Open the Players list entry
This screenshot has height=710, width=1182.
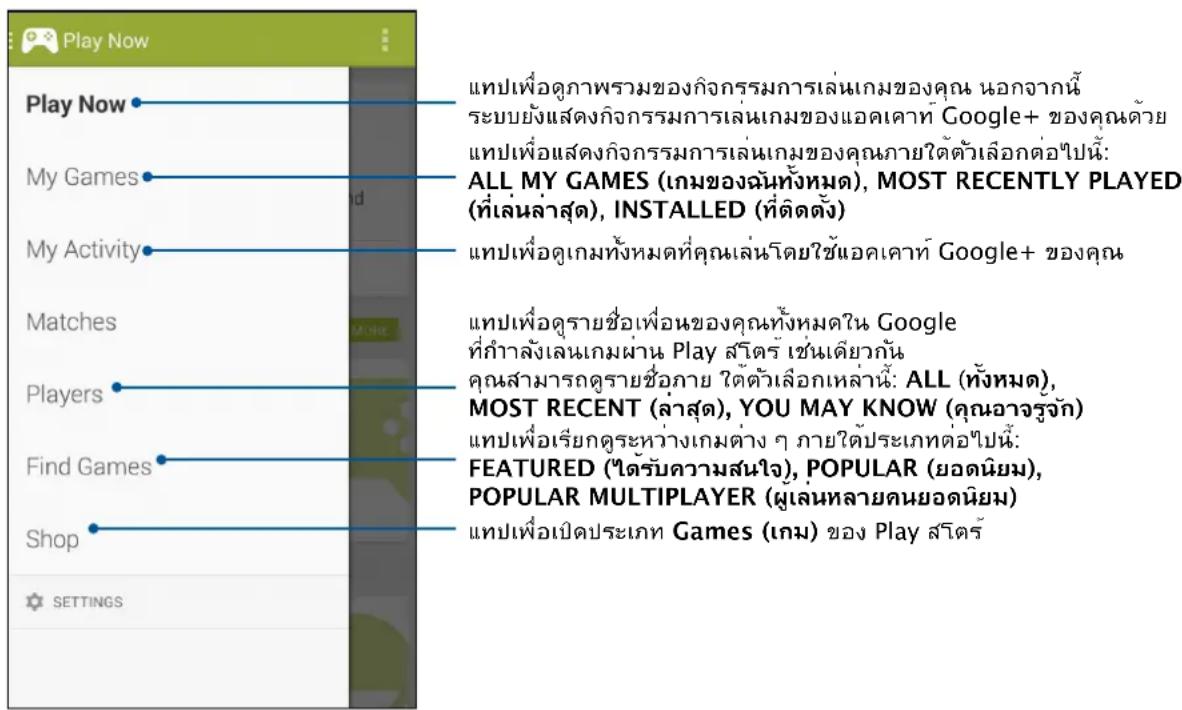tap(64, 394)
